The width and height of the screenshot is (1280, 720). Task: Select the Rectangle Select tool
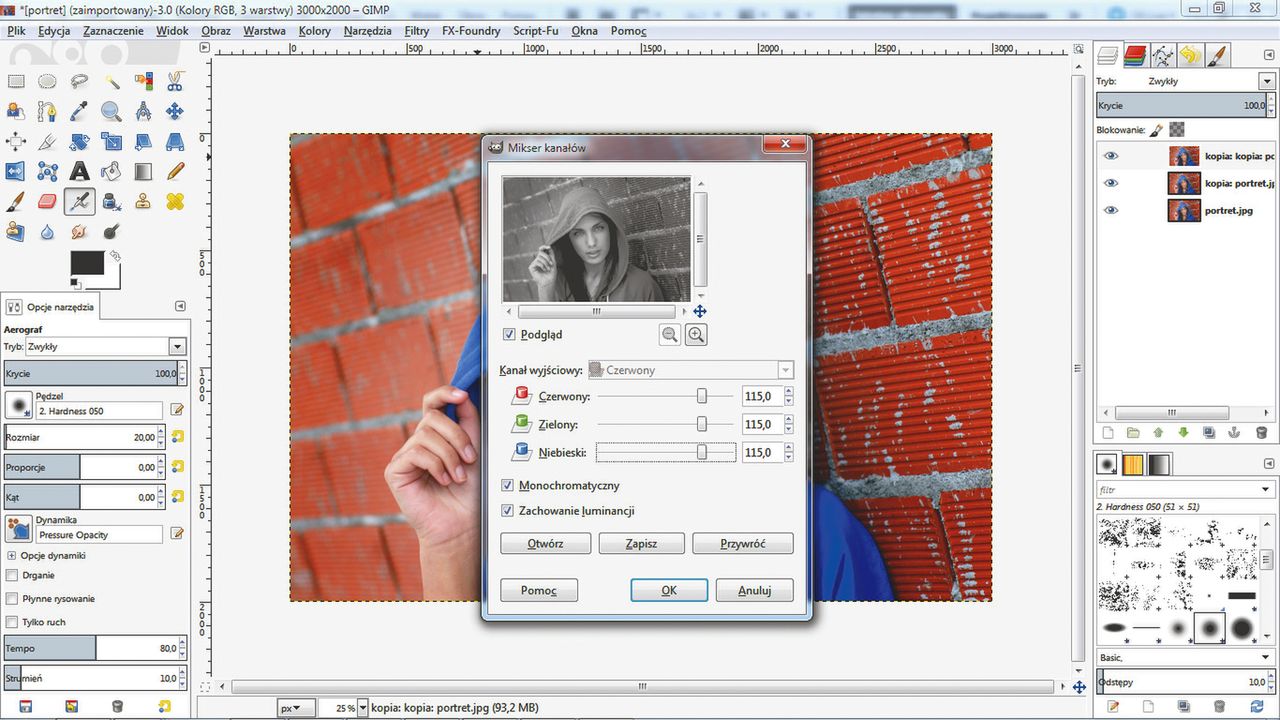(15, 82)
